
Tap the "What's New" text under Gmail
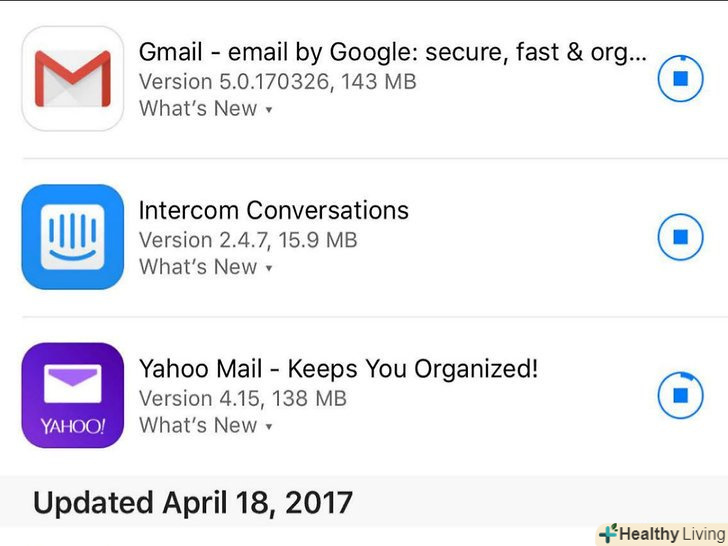198,108
